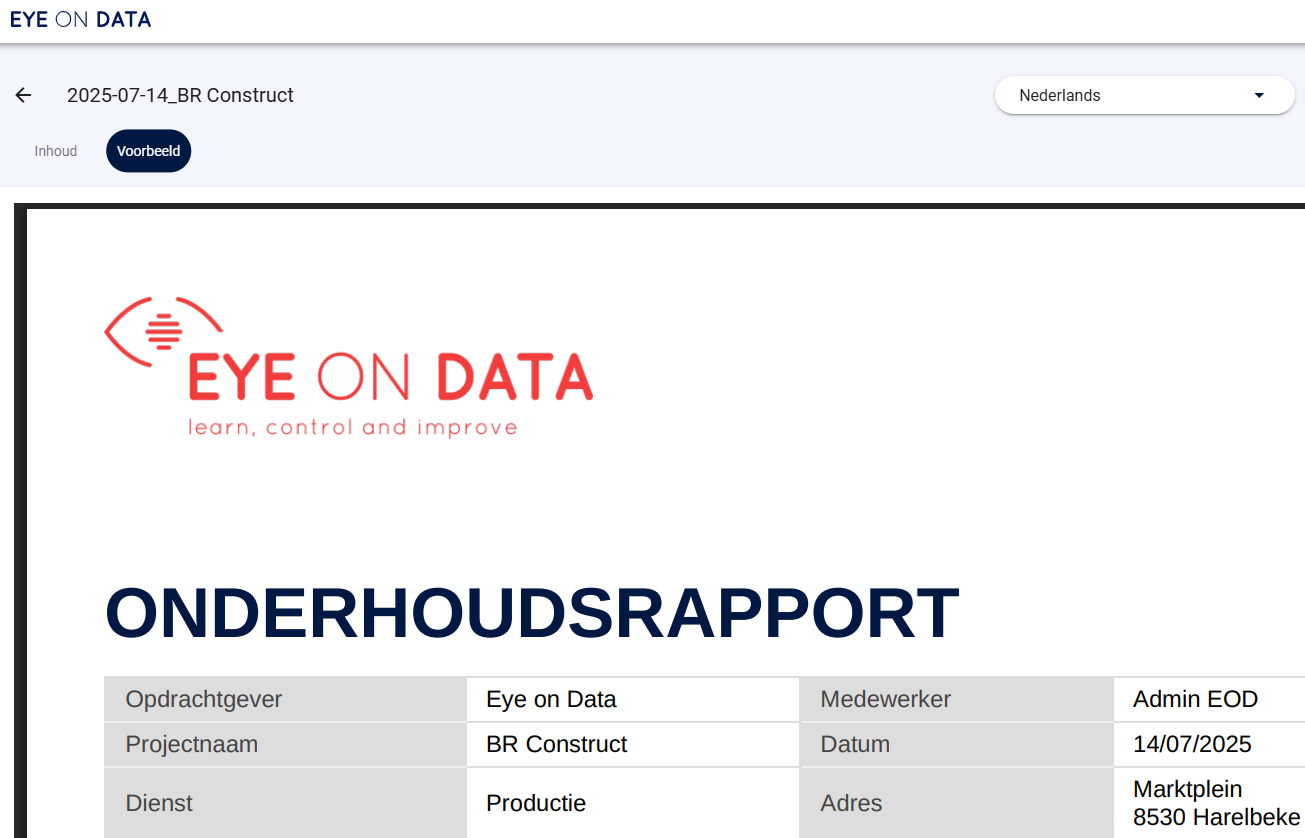Open the Nederlands language dropdown
1305x838 pixels.
click(x=1143, y=95)
